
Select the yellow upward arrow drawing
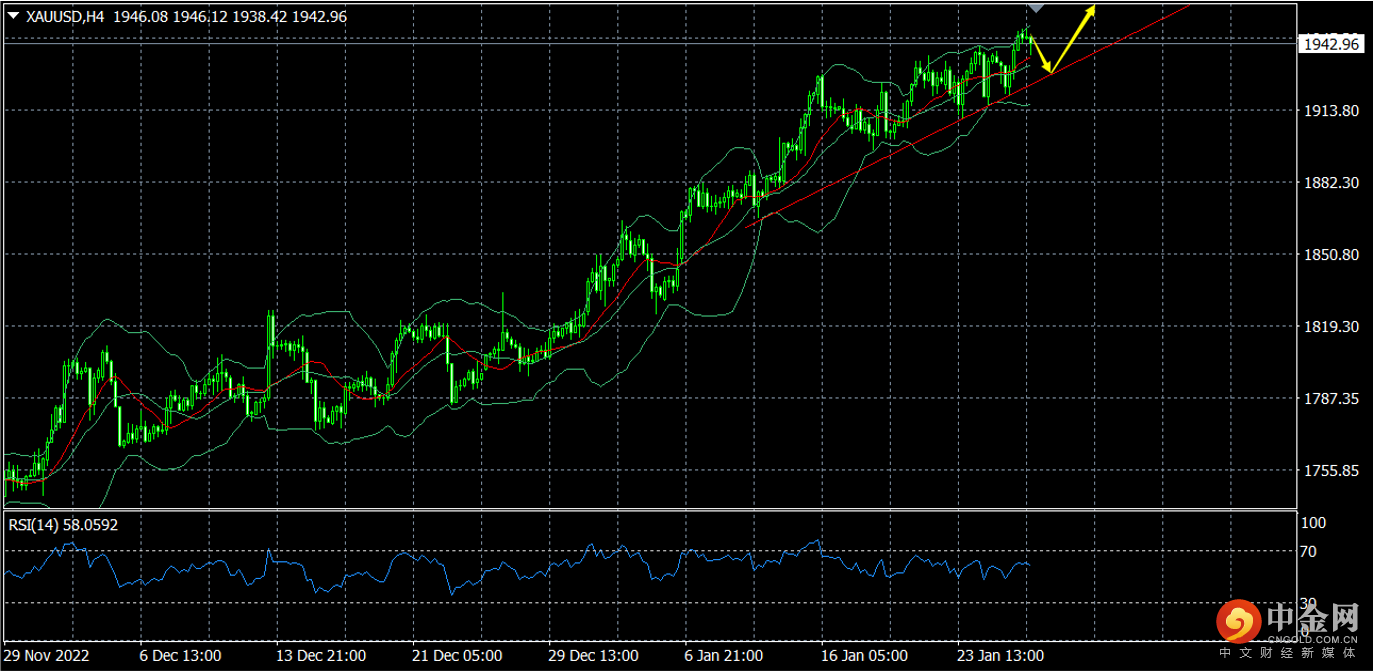tap(1074, 38)
